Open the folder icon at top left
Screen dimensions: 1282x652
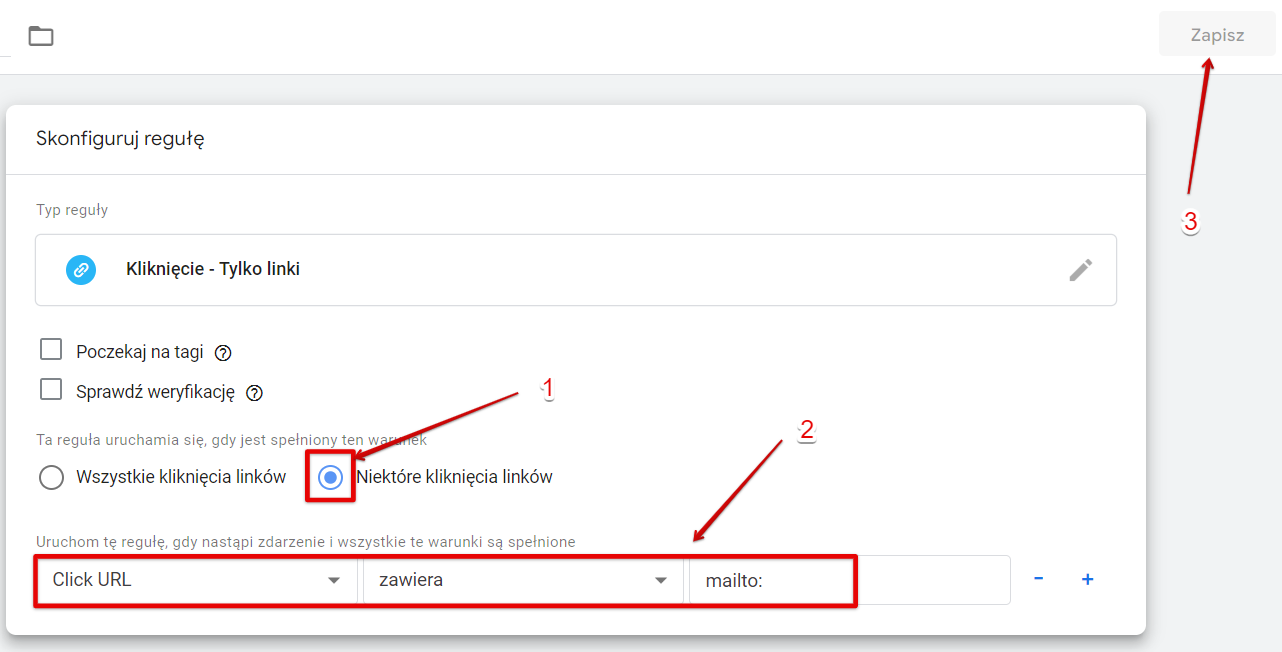(x=41, y=37)
